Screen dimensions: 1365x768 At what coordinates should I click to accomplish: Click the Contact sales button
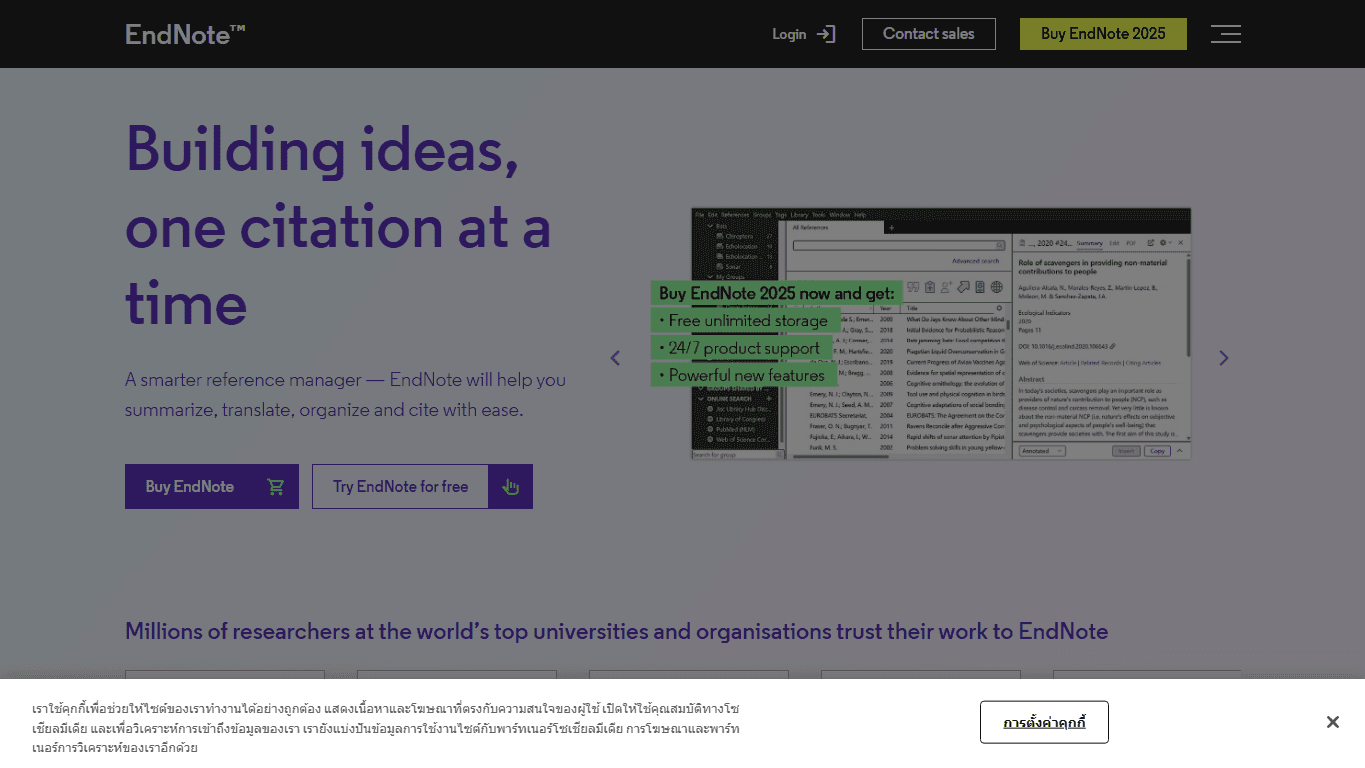(928, 34)
